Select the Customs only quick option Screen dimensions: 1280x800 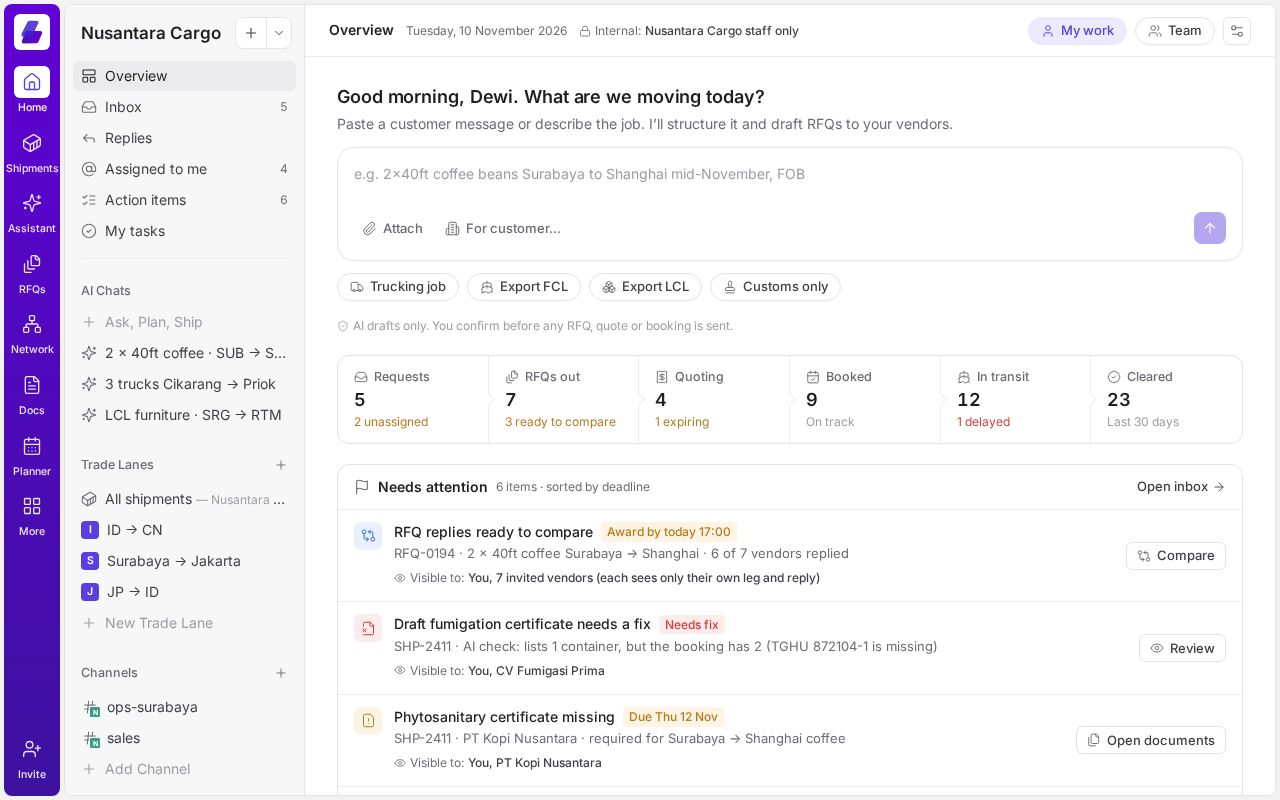(x=775, y=287)
